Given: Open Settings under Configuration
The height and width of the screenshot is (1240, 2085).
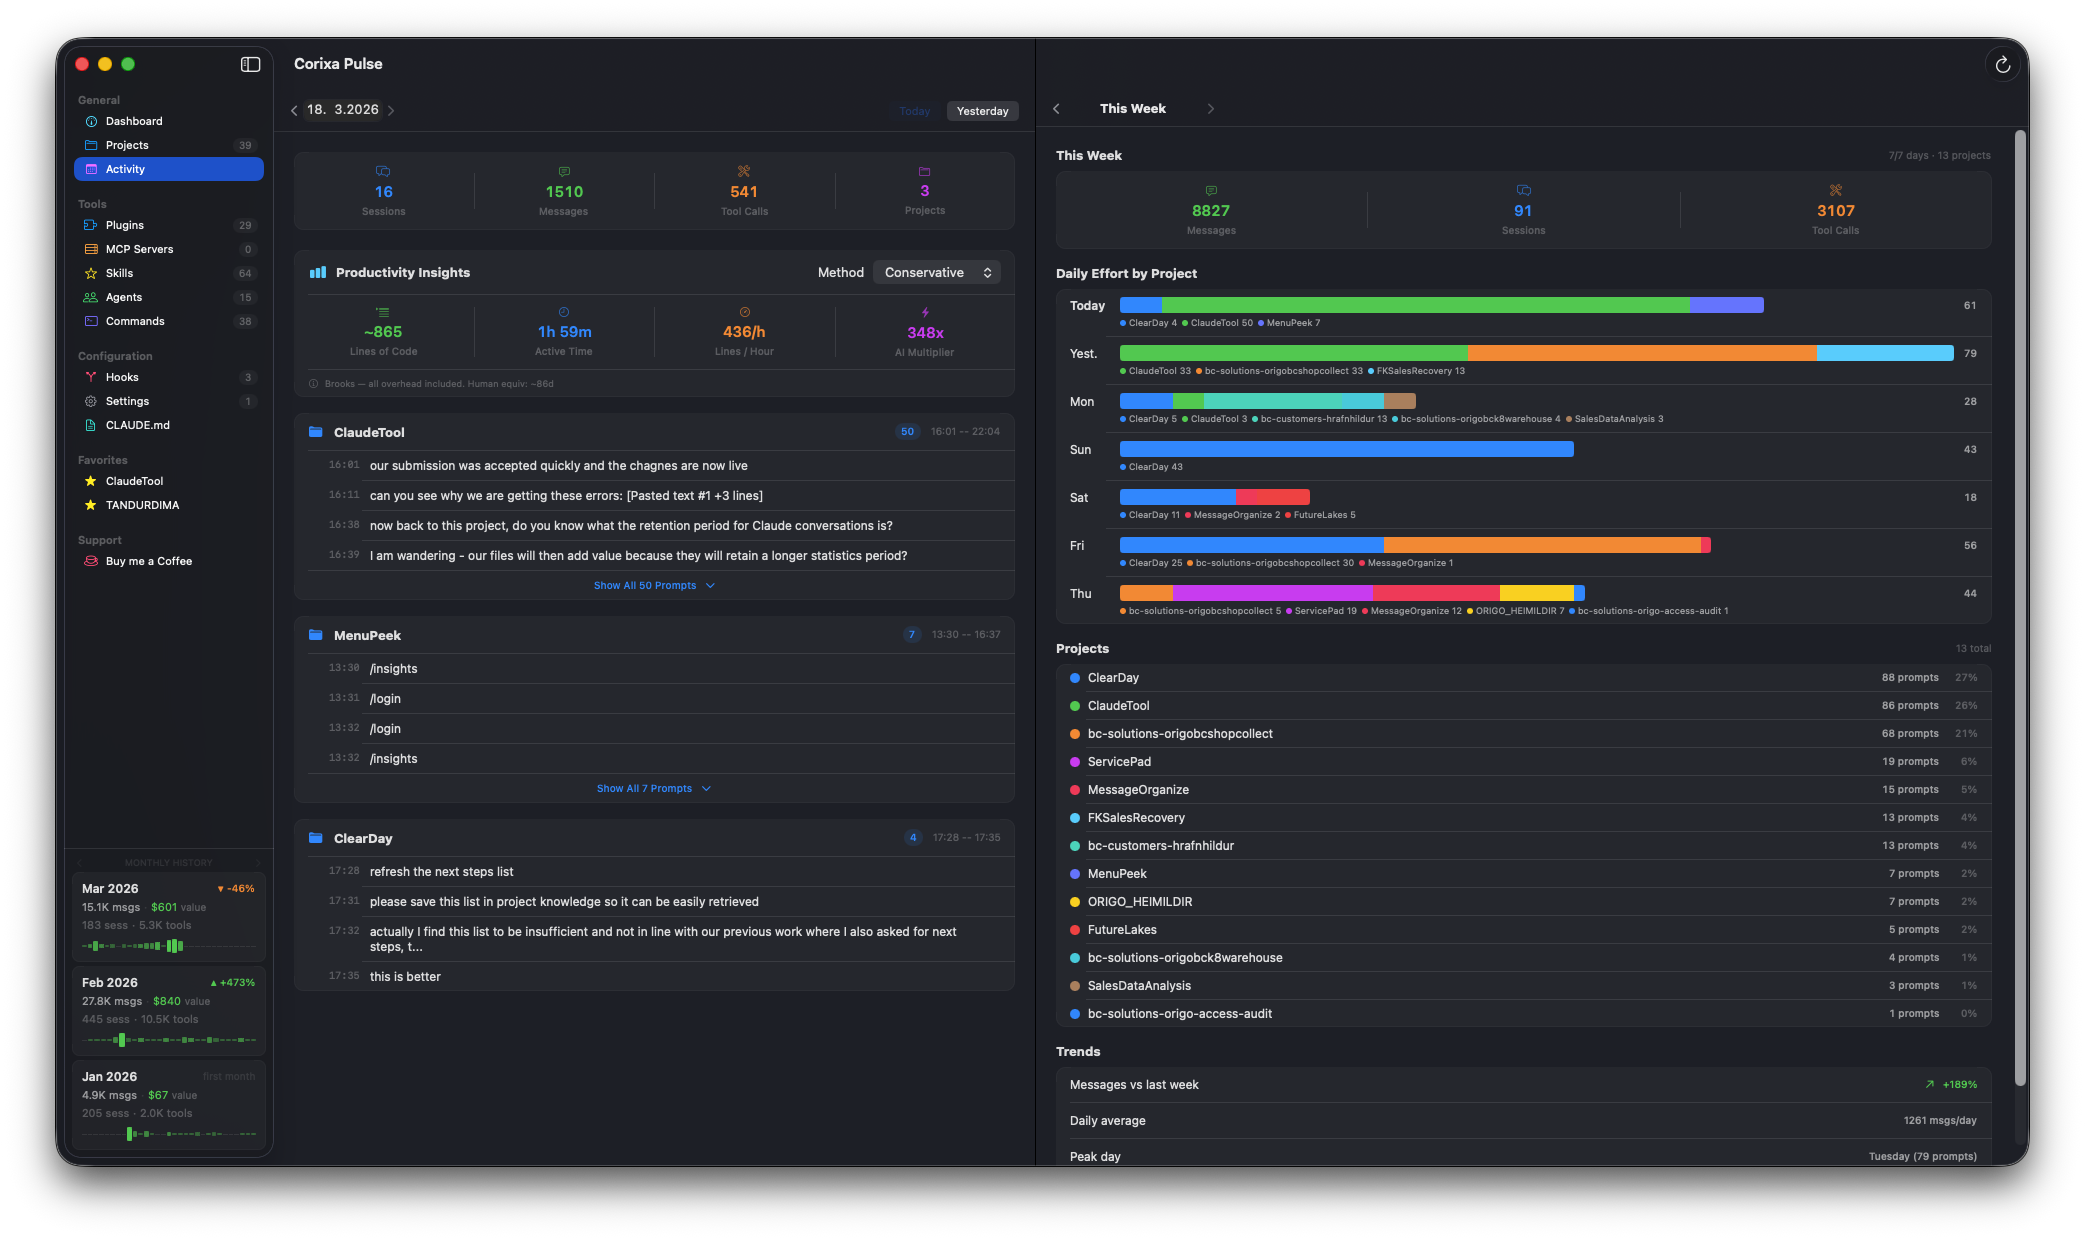Looking at the screenshot, I should point(128,401).
